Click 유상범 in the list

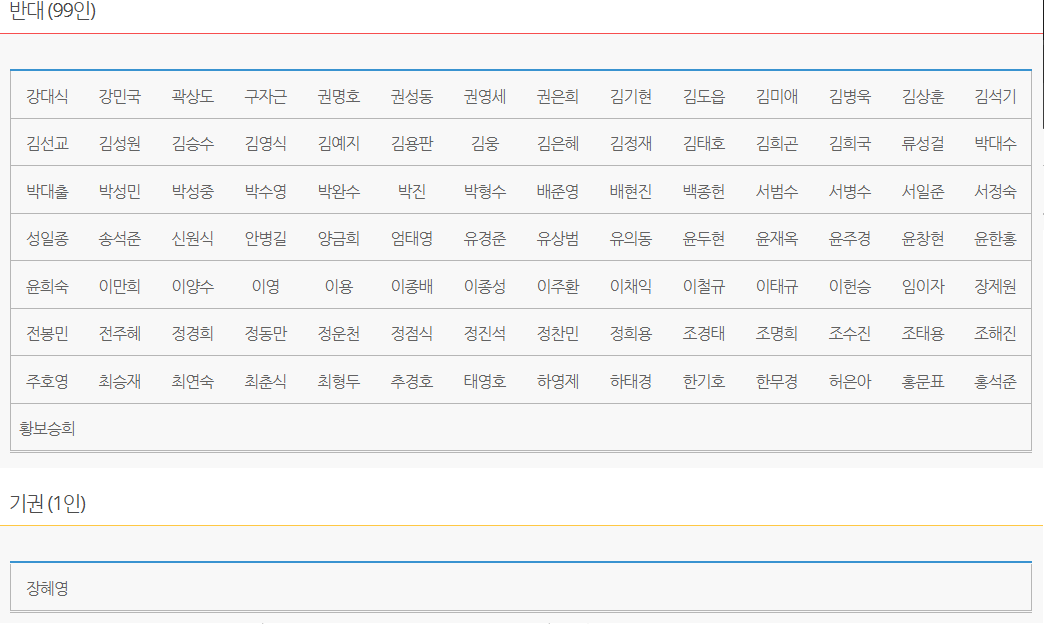point(558,238)
